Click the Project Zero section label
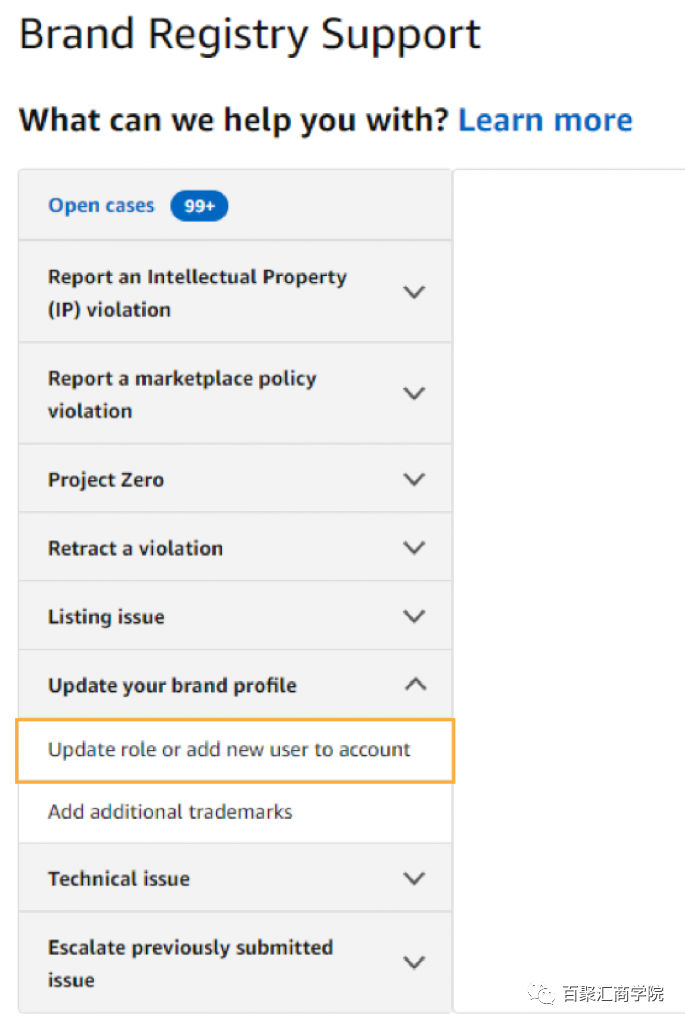The height and width of the screenshot is (1024, 685). [x=106, y=480]
